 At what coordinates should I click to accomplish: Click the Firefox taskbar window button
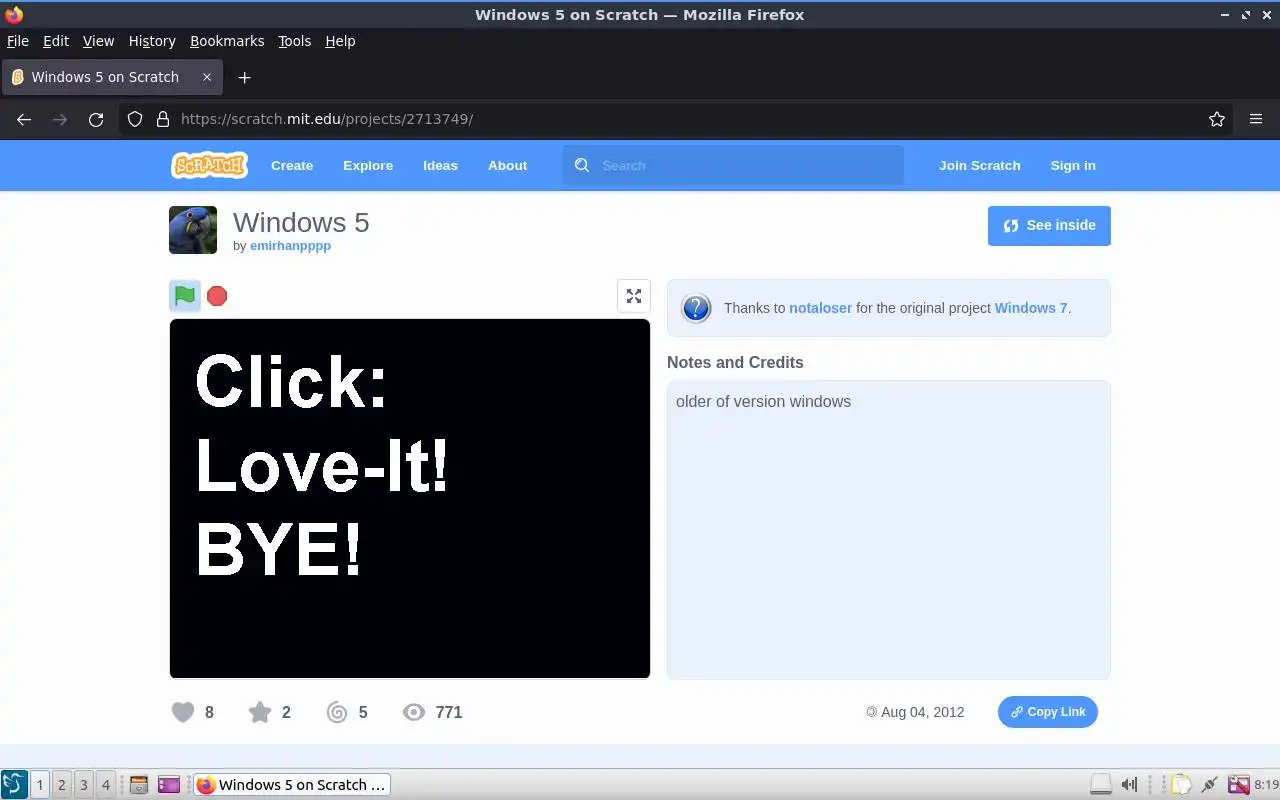coord(291,785)
